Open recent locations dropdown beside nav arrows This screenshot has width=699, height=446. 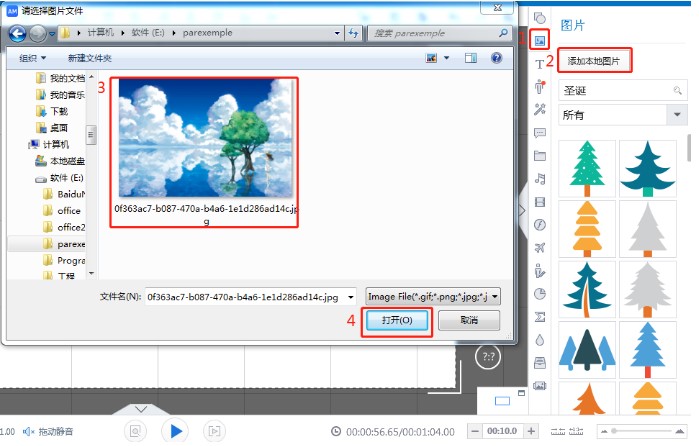point(52,33)
